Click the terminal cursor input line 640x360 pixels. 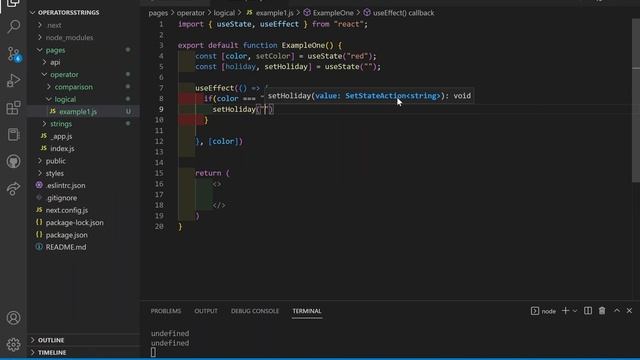(153, 352)
